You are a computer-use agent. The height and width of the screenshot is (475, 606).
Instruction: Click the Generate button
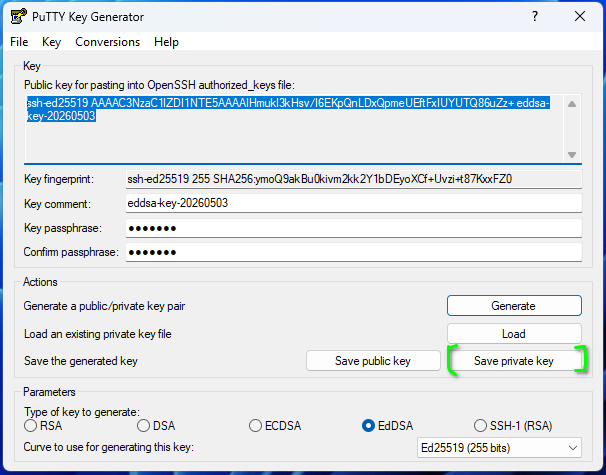[x=514, y=306]
